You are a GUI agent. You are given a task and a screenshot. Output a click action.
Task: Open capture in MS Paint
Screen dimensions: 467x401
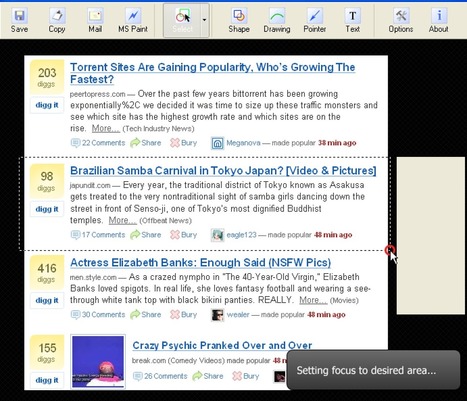(x=133, y=21)
